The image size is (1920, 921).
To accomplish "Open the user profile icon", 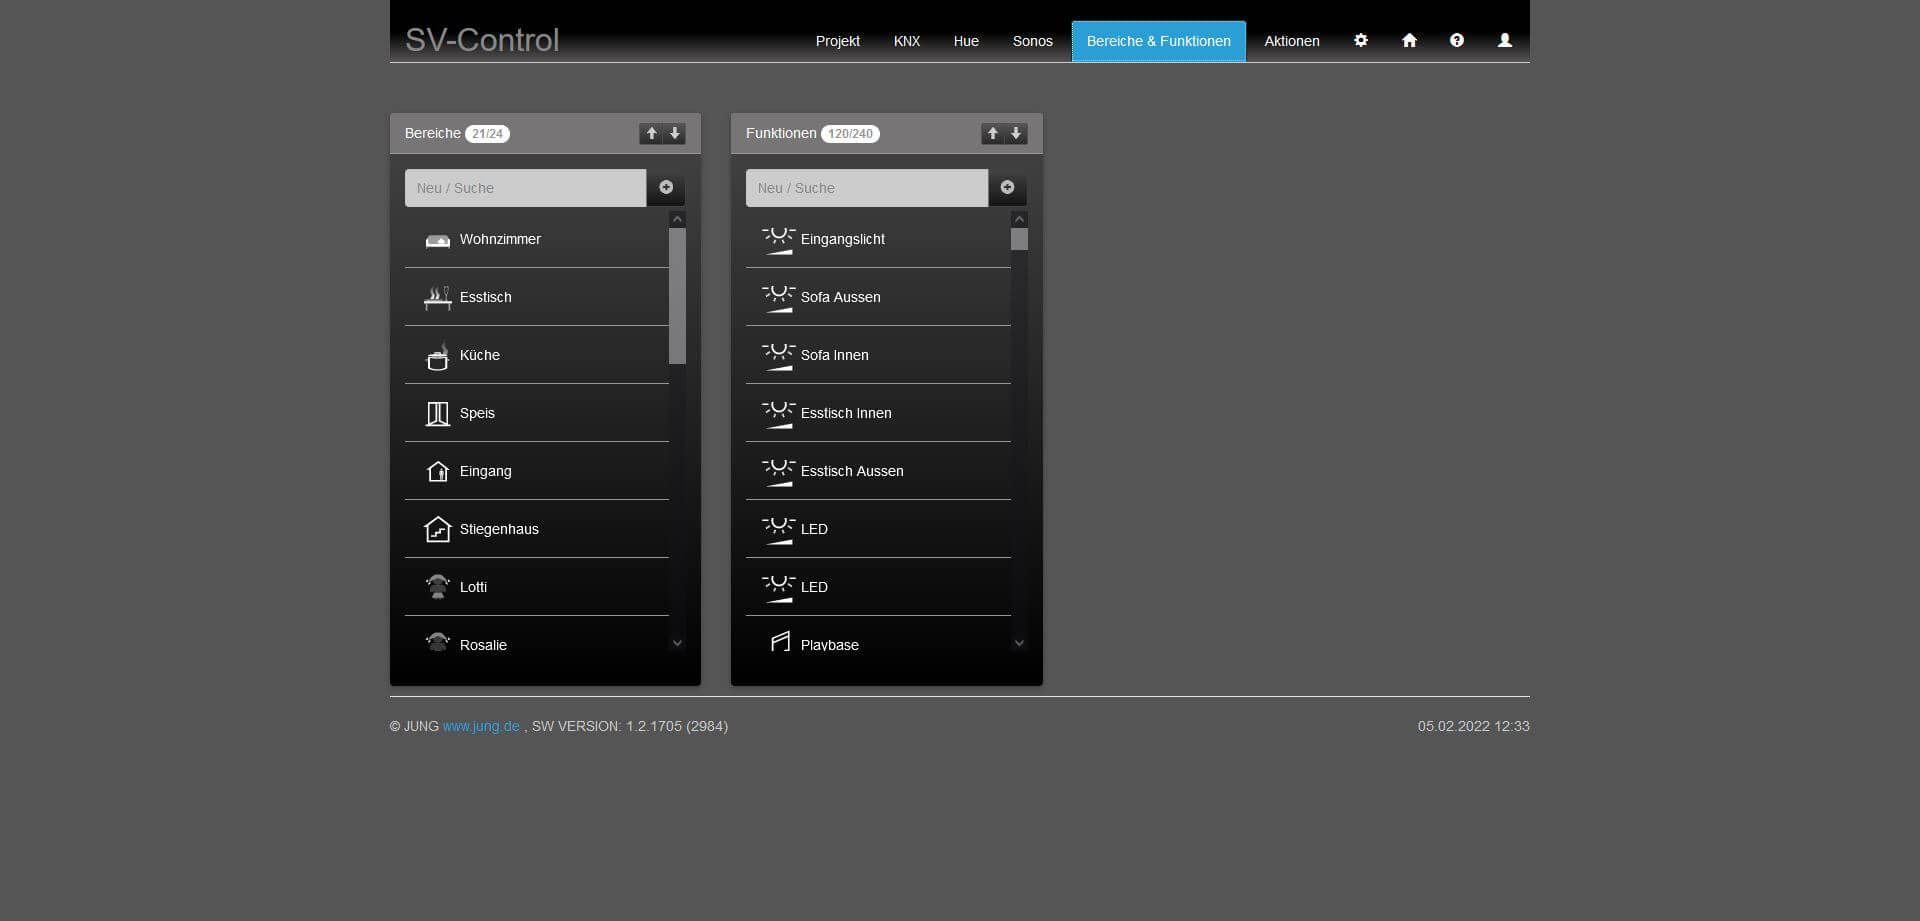I will (1504, 40).
